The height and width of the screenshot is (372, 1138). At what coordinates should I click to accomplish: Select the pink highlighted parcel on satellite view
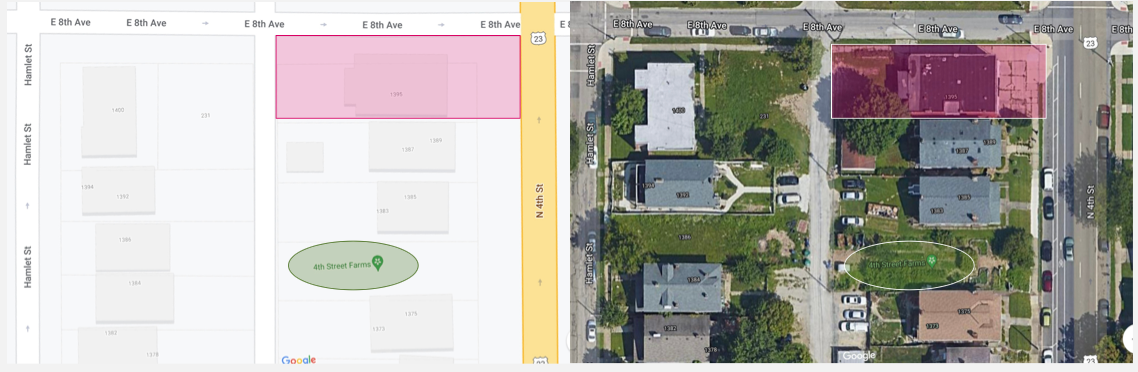[x=938, y=81]
